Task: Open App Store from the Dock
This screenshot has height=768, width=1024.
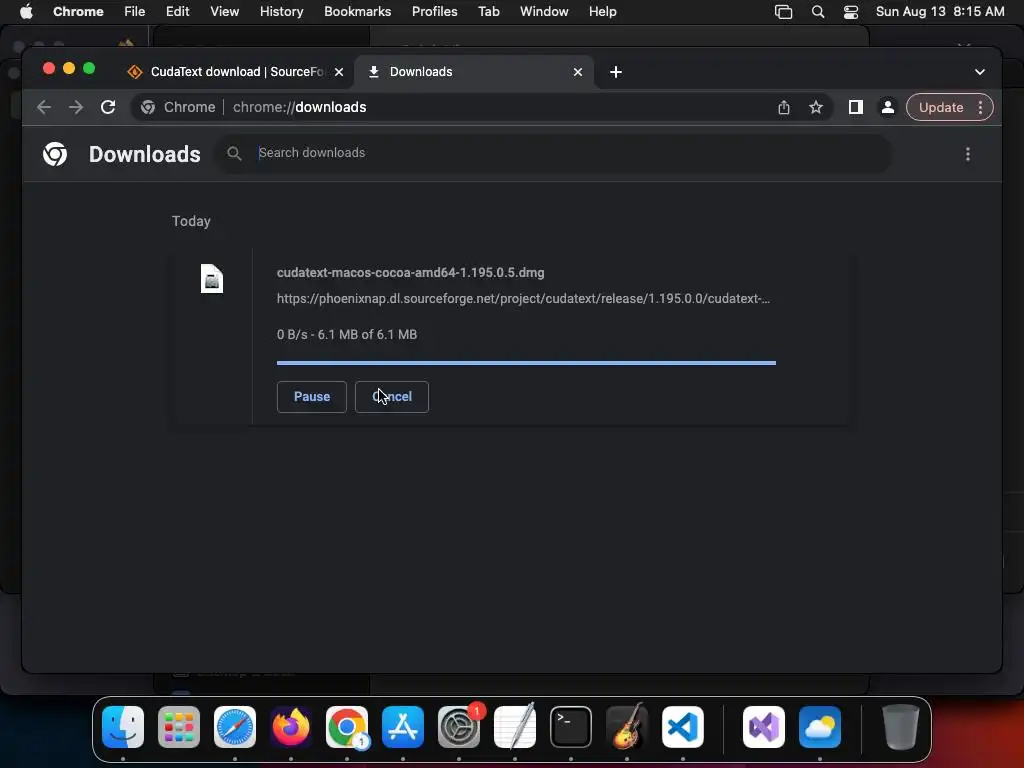Action: (403, 727)
